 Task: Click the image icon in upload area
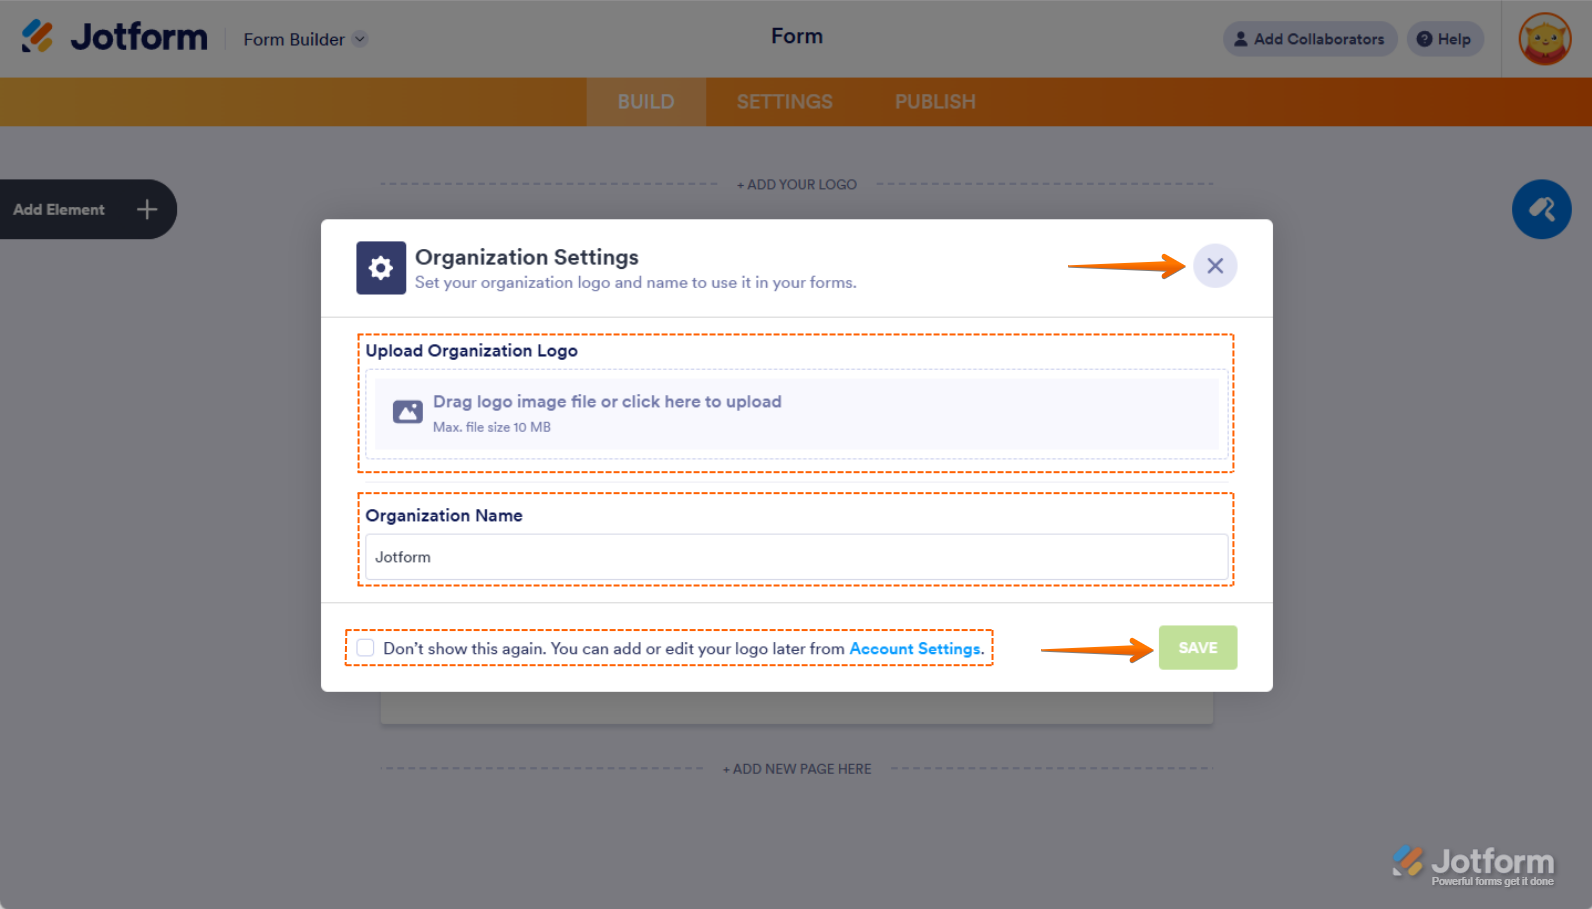[x=408, y=412]
